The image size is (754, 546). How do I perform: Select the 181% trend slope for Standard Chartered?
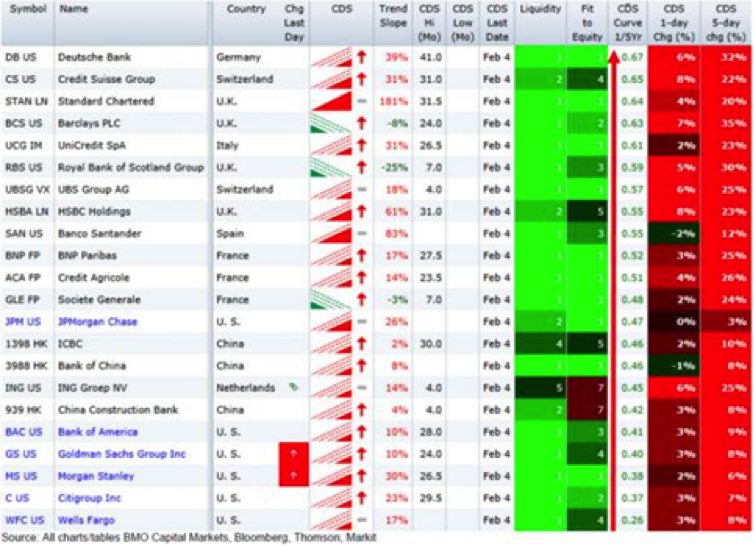click(x=394, y=102)
